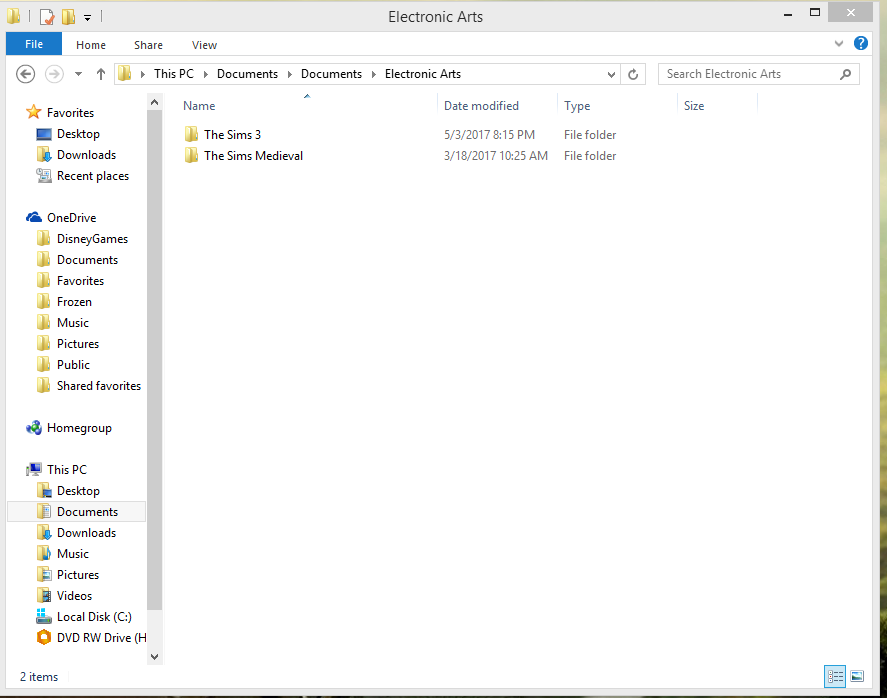Click the Search Electronic Arts box
The height and width of the screenshot is (698, 887).
(750, 74)
